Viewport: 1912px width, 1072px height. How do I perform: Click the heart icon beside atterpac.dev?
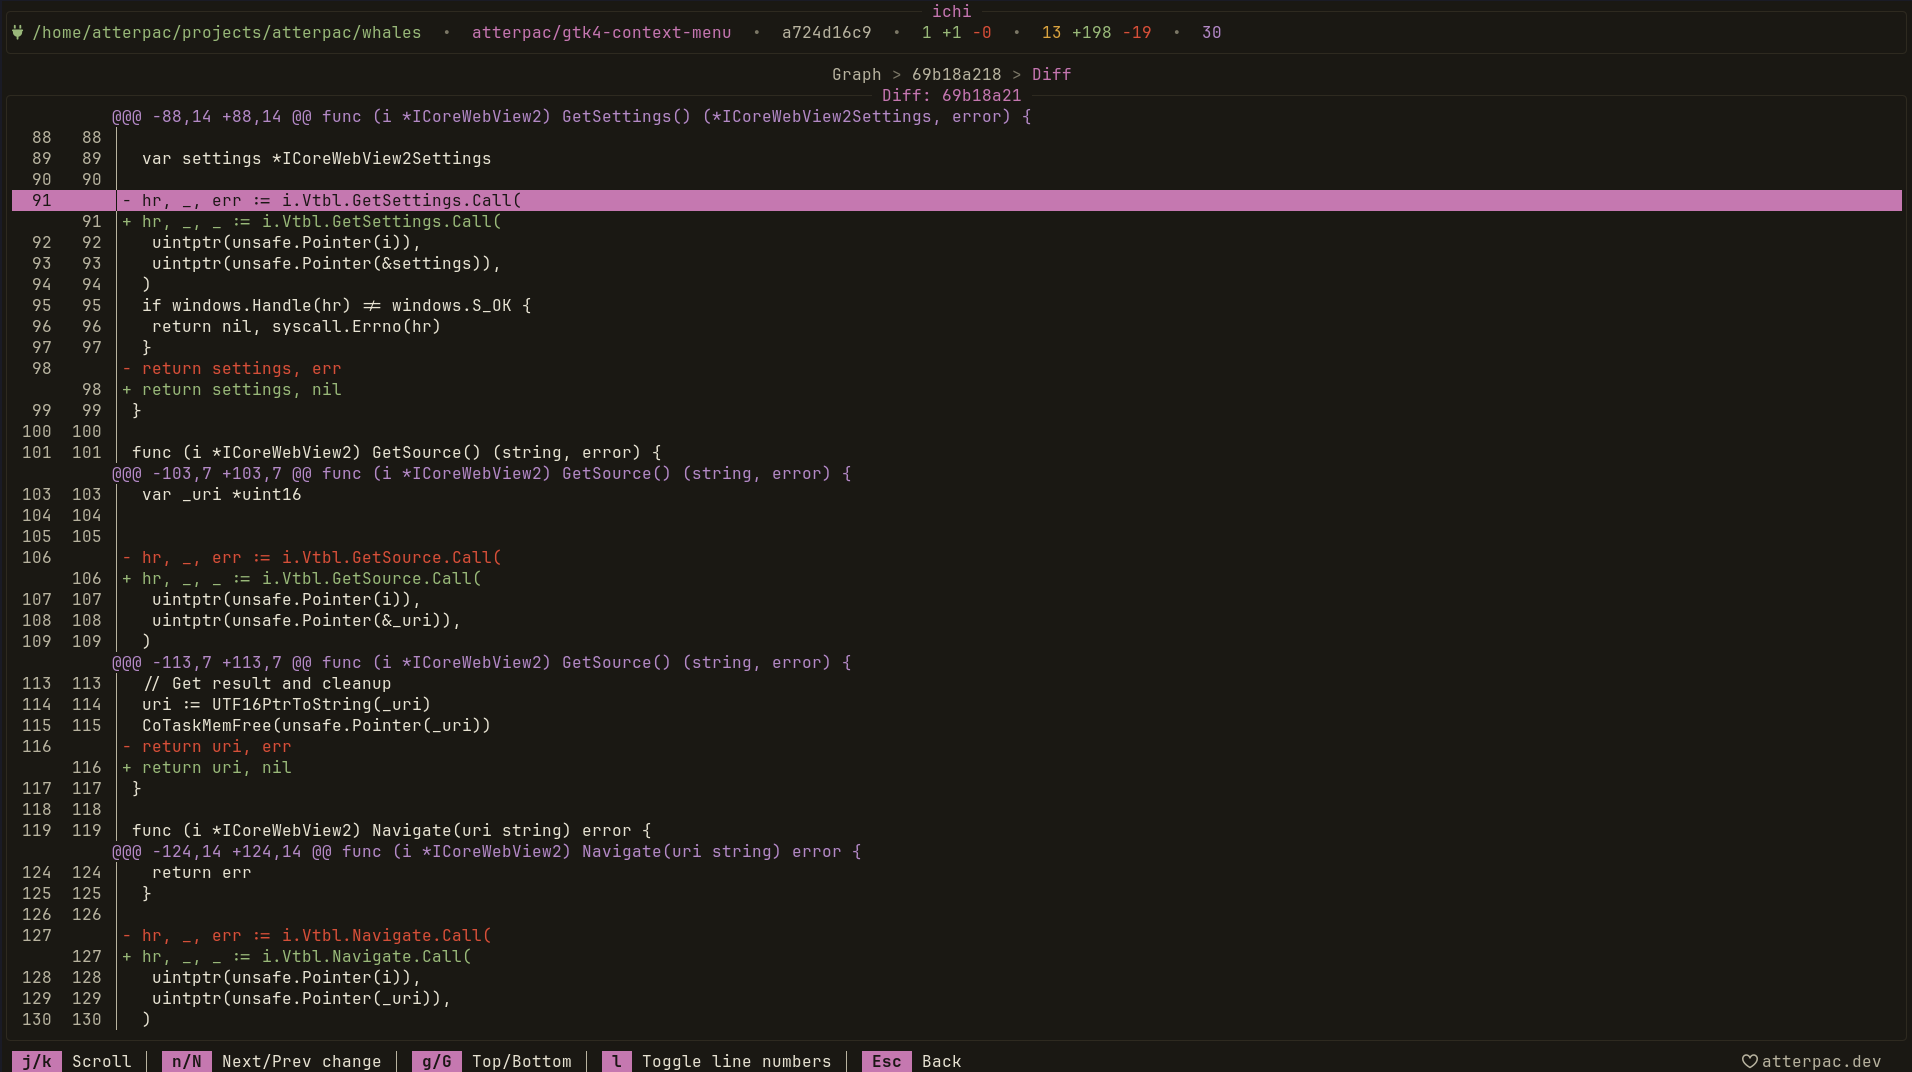[1749, 1061]
